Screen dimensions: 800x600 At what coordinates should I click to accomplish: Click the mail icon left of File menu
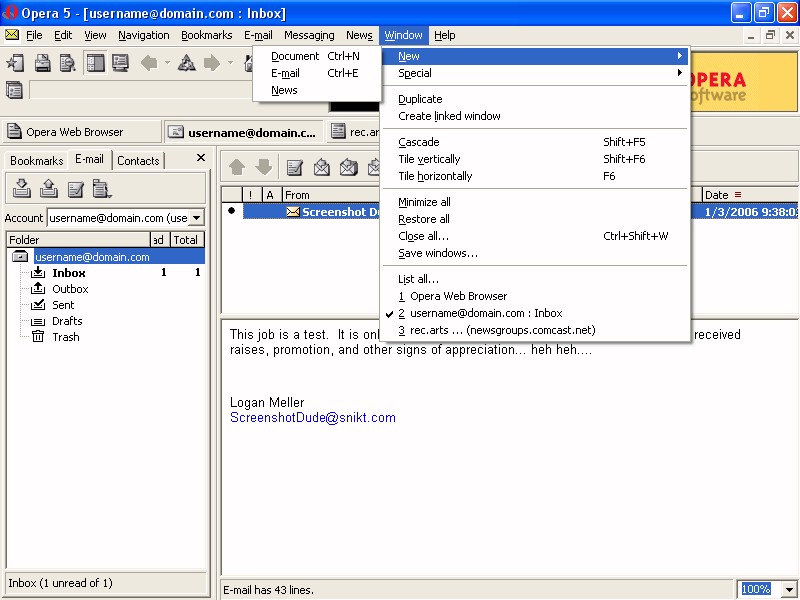tap(12, 35)
